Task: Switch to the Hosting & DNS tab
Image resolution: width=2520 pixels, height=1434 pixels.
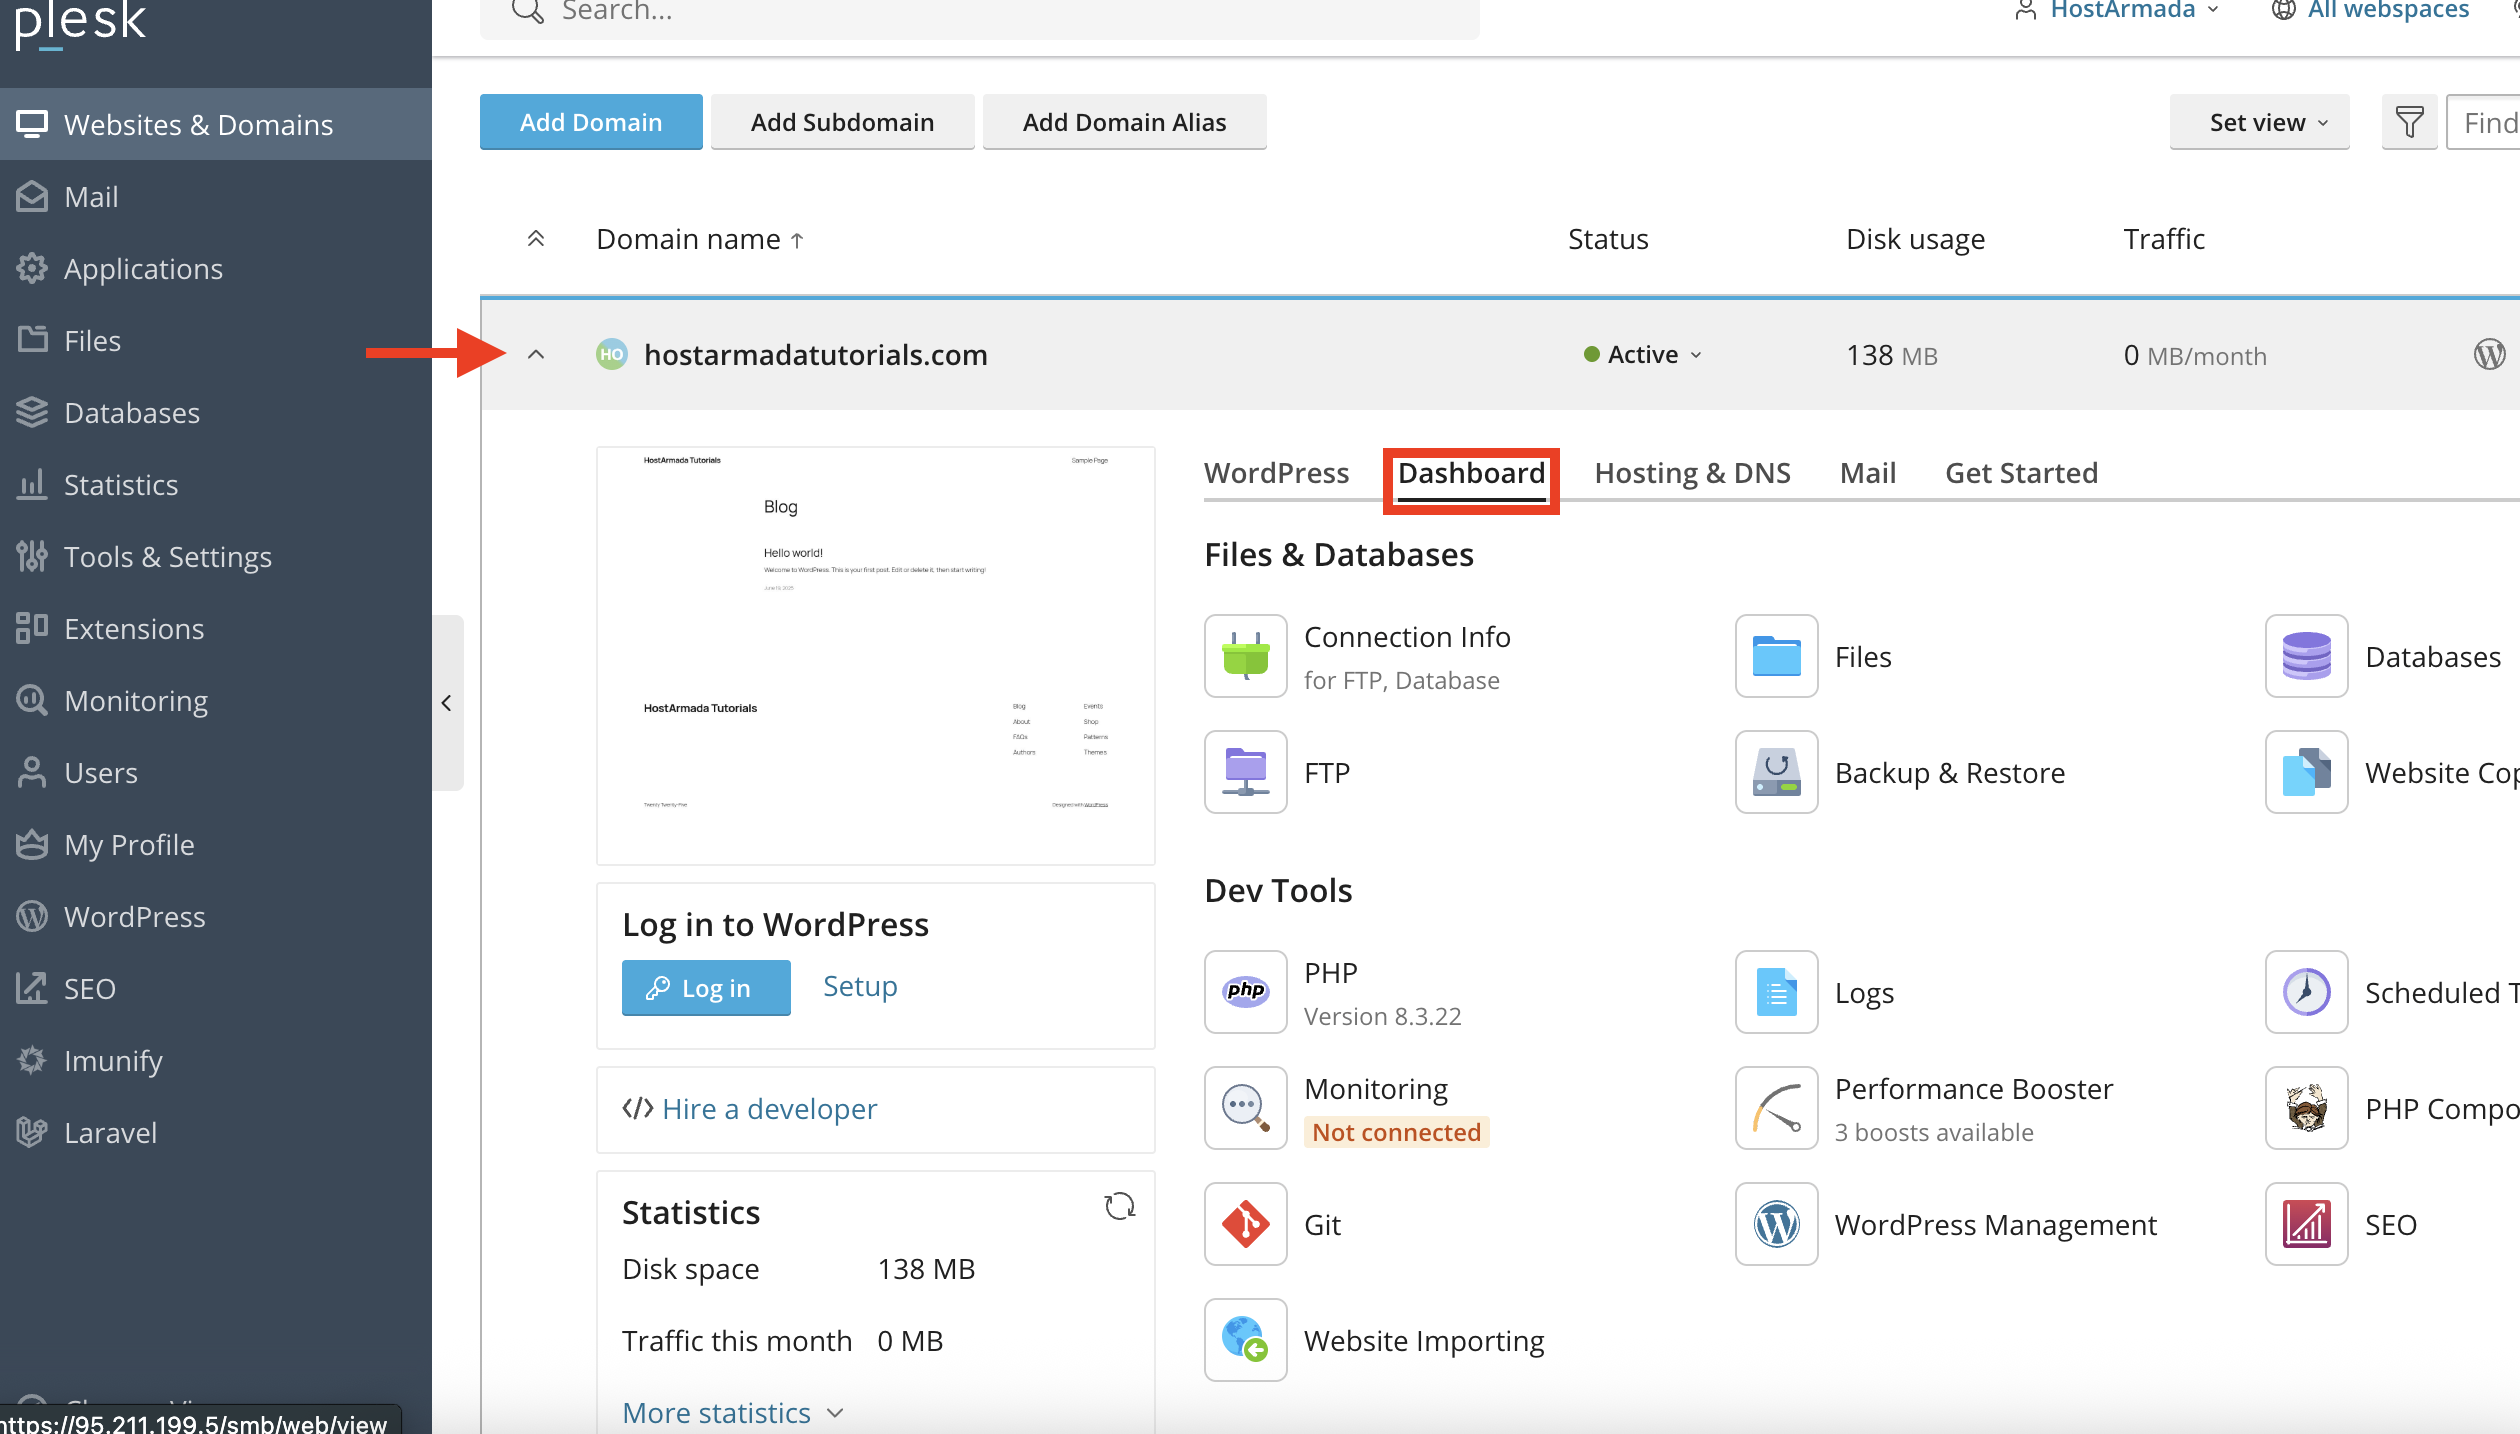Action: (1692, 473)
